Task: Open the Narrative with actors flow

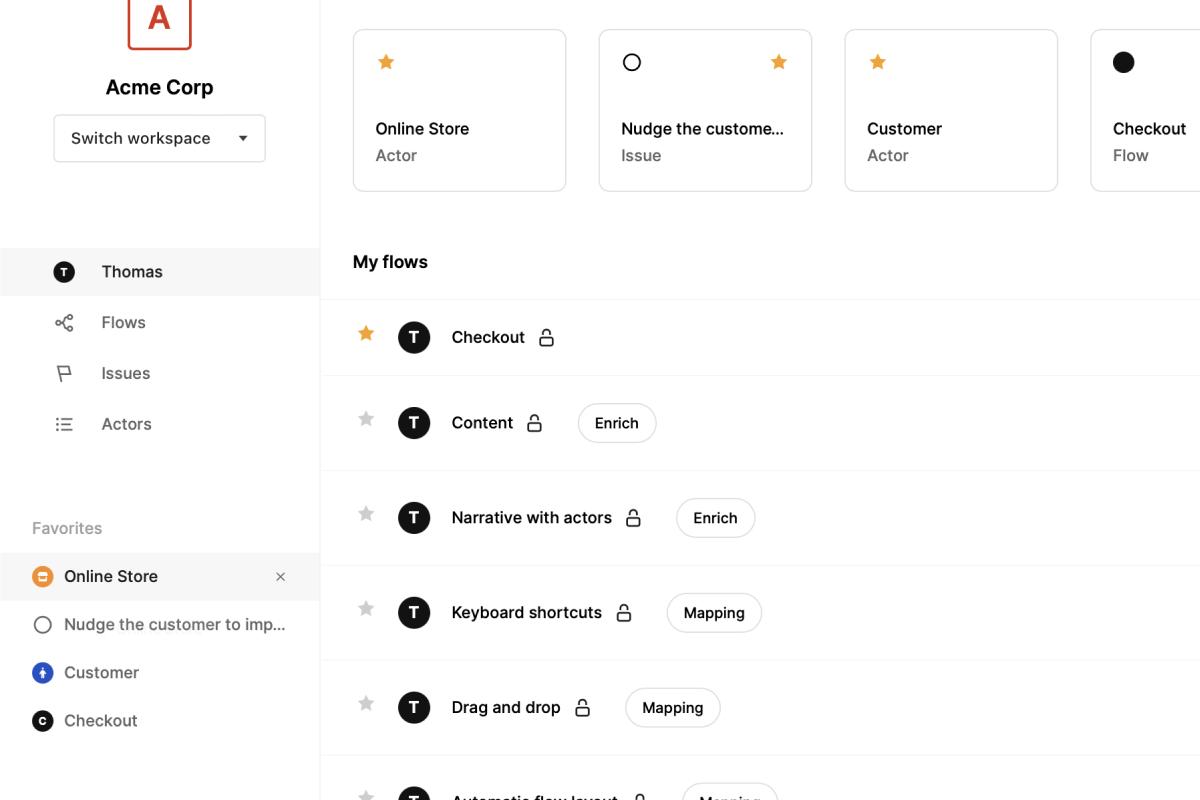Action: point(531,518)
